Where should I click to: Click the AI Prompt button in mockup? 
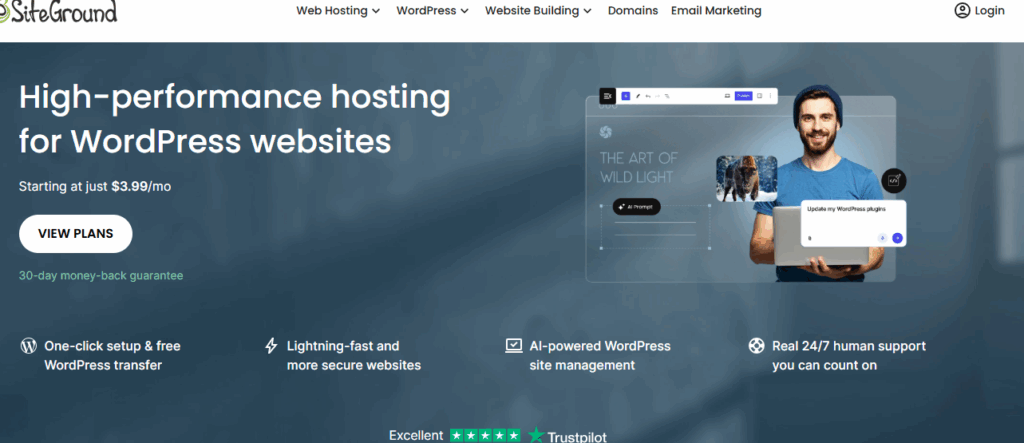tap(637, 207)
